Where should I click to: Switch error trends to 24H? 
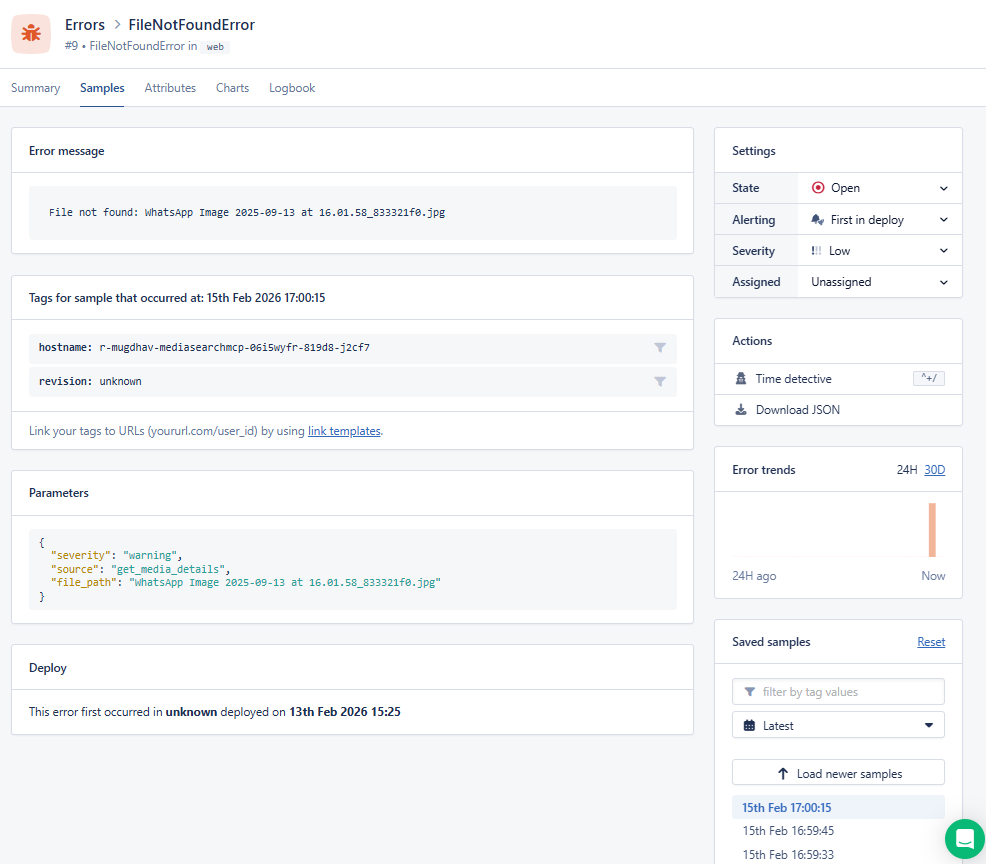pyautogui.click(x=906, y=470)
